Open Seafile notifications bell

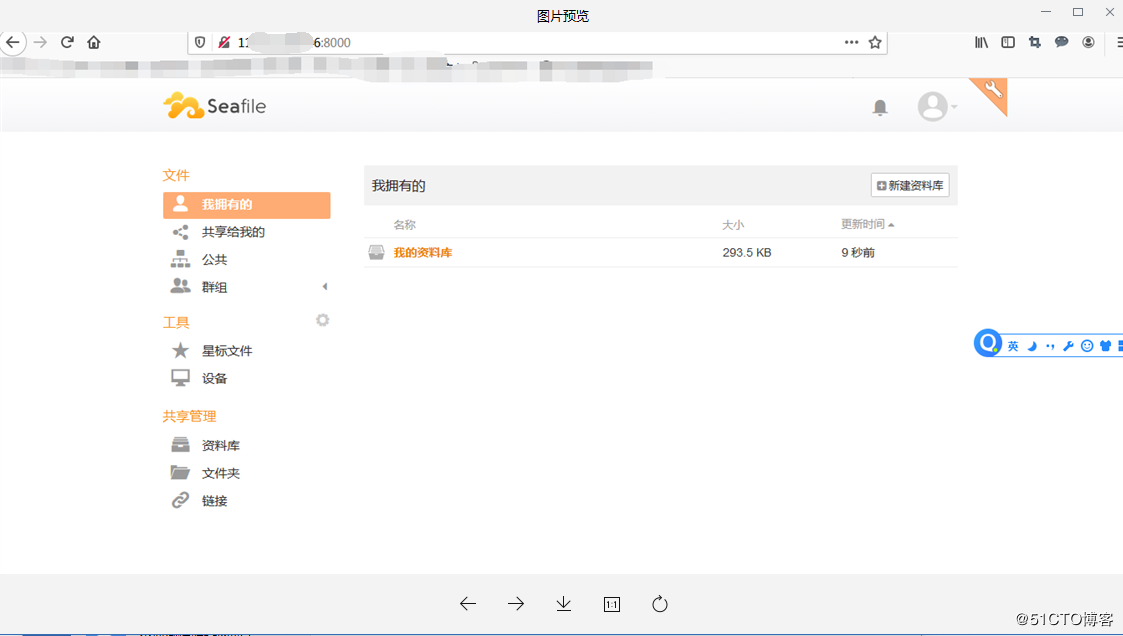coord(879,106)
